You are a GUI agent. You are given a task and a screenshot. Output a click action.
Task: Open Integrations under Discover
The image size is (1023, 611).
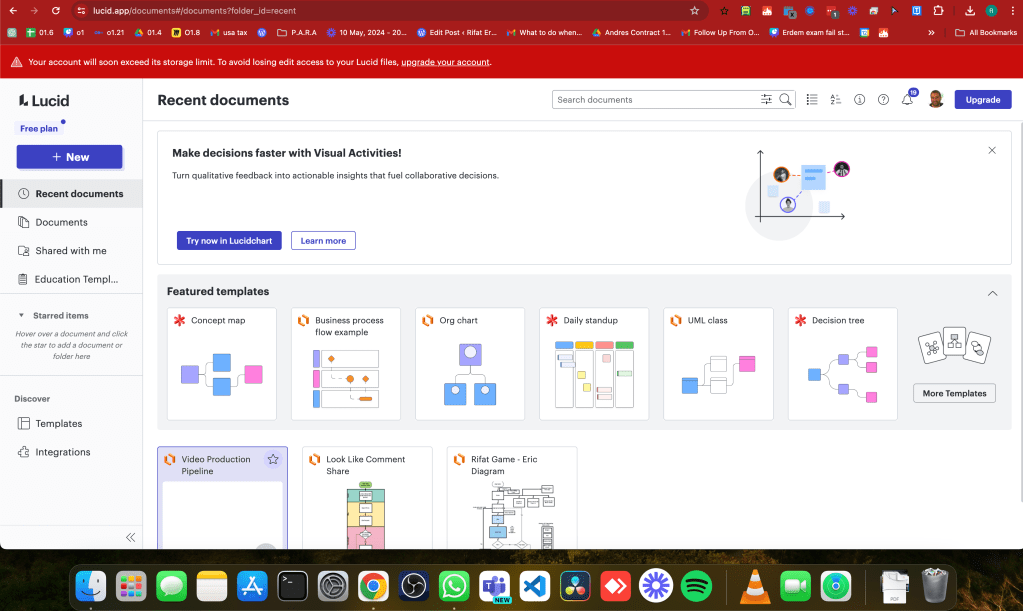coord(71,452)
